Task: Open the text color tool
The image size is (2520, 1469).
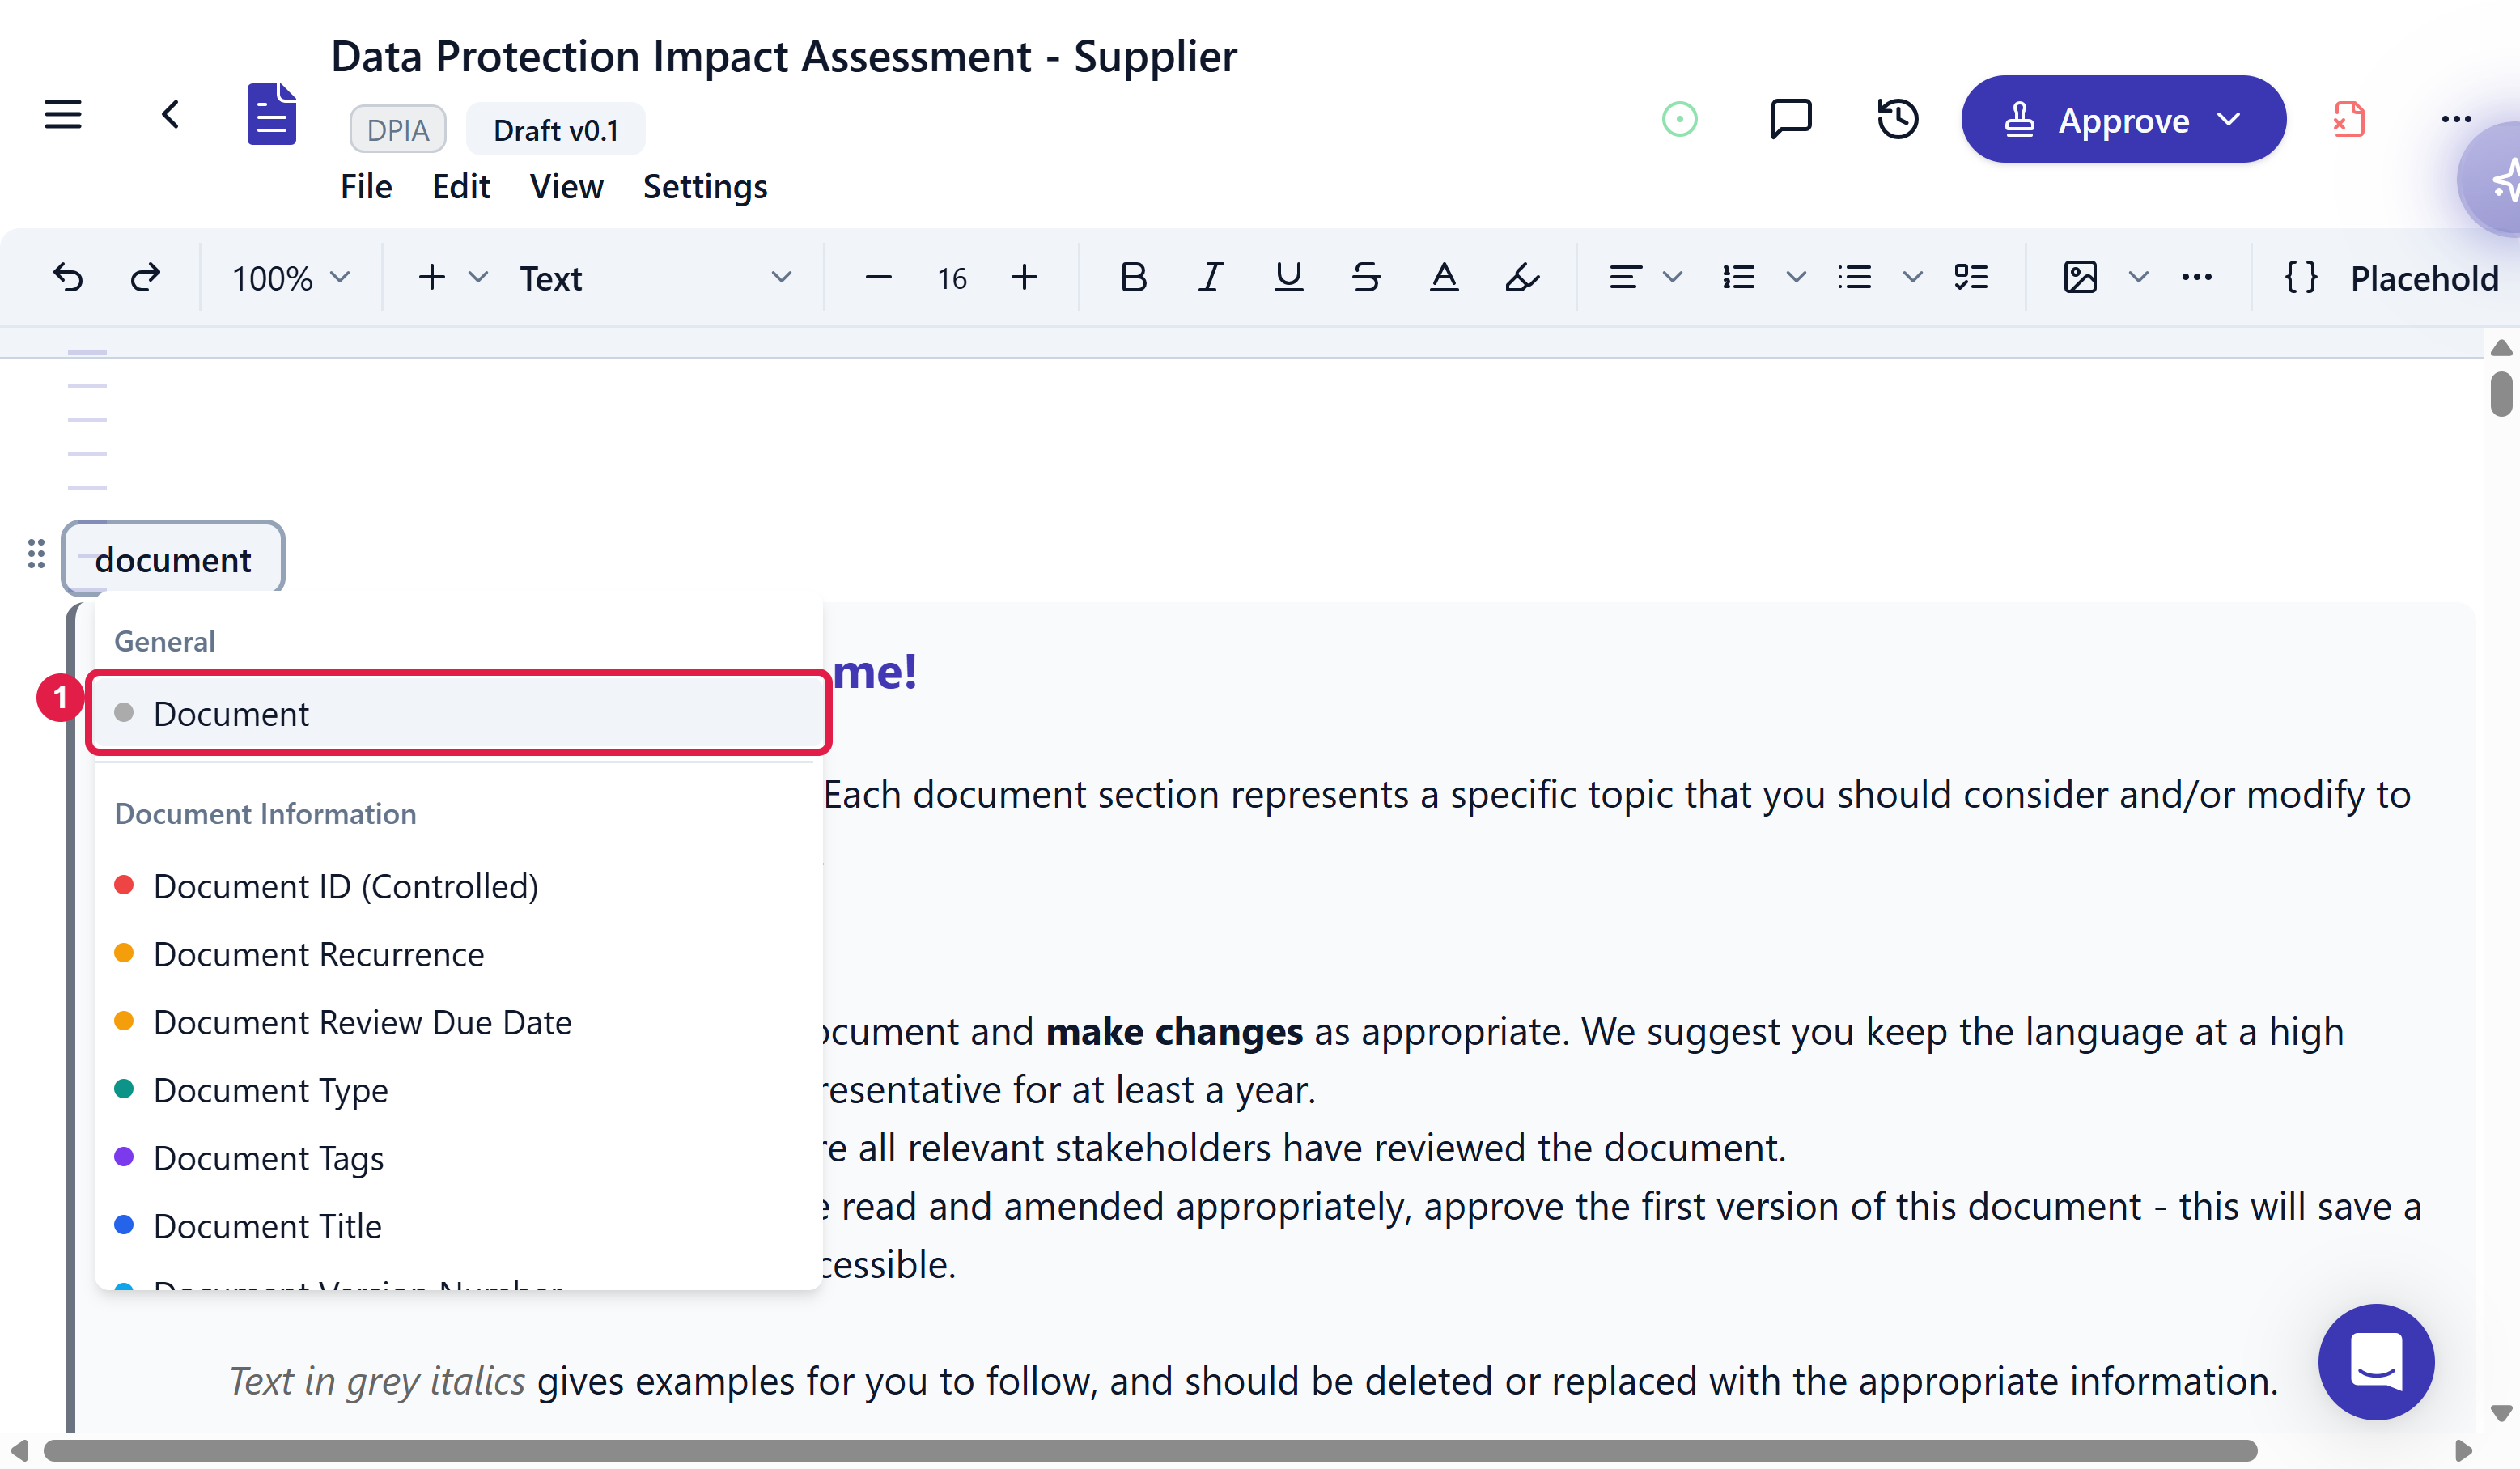Action: pos(1444,277)
